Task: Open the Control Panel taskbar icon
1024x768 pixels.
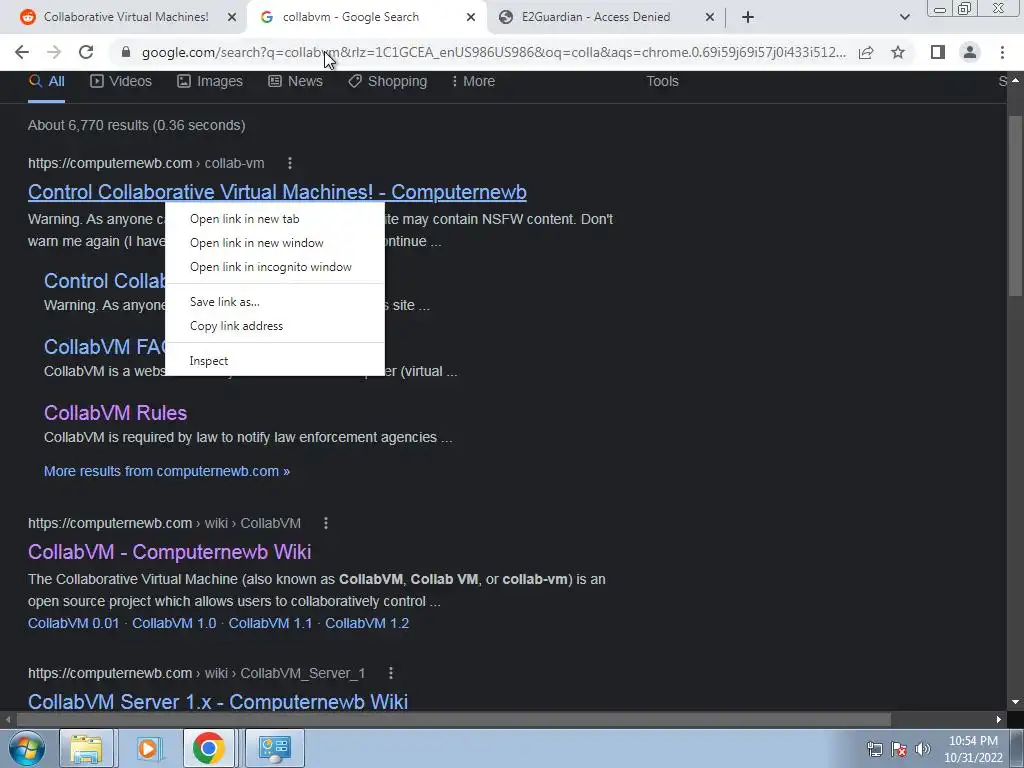Action: (x=275, y=748)
